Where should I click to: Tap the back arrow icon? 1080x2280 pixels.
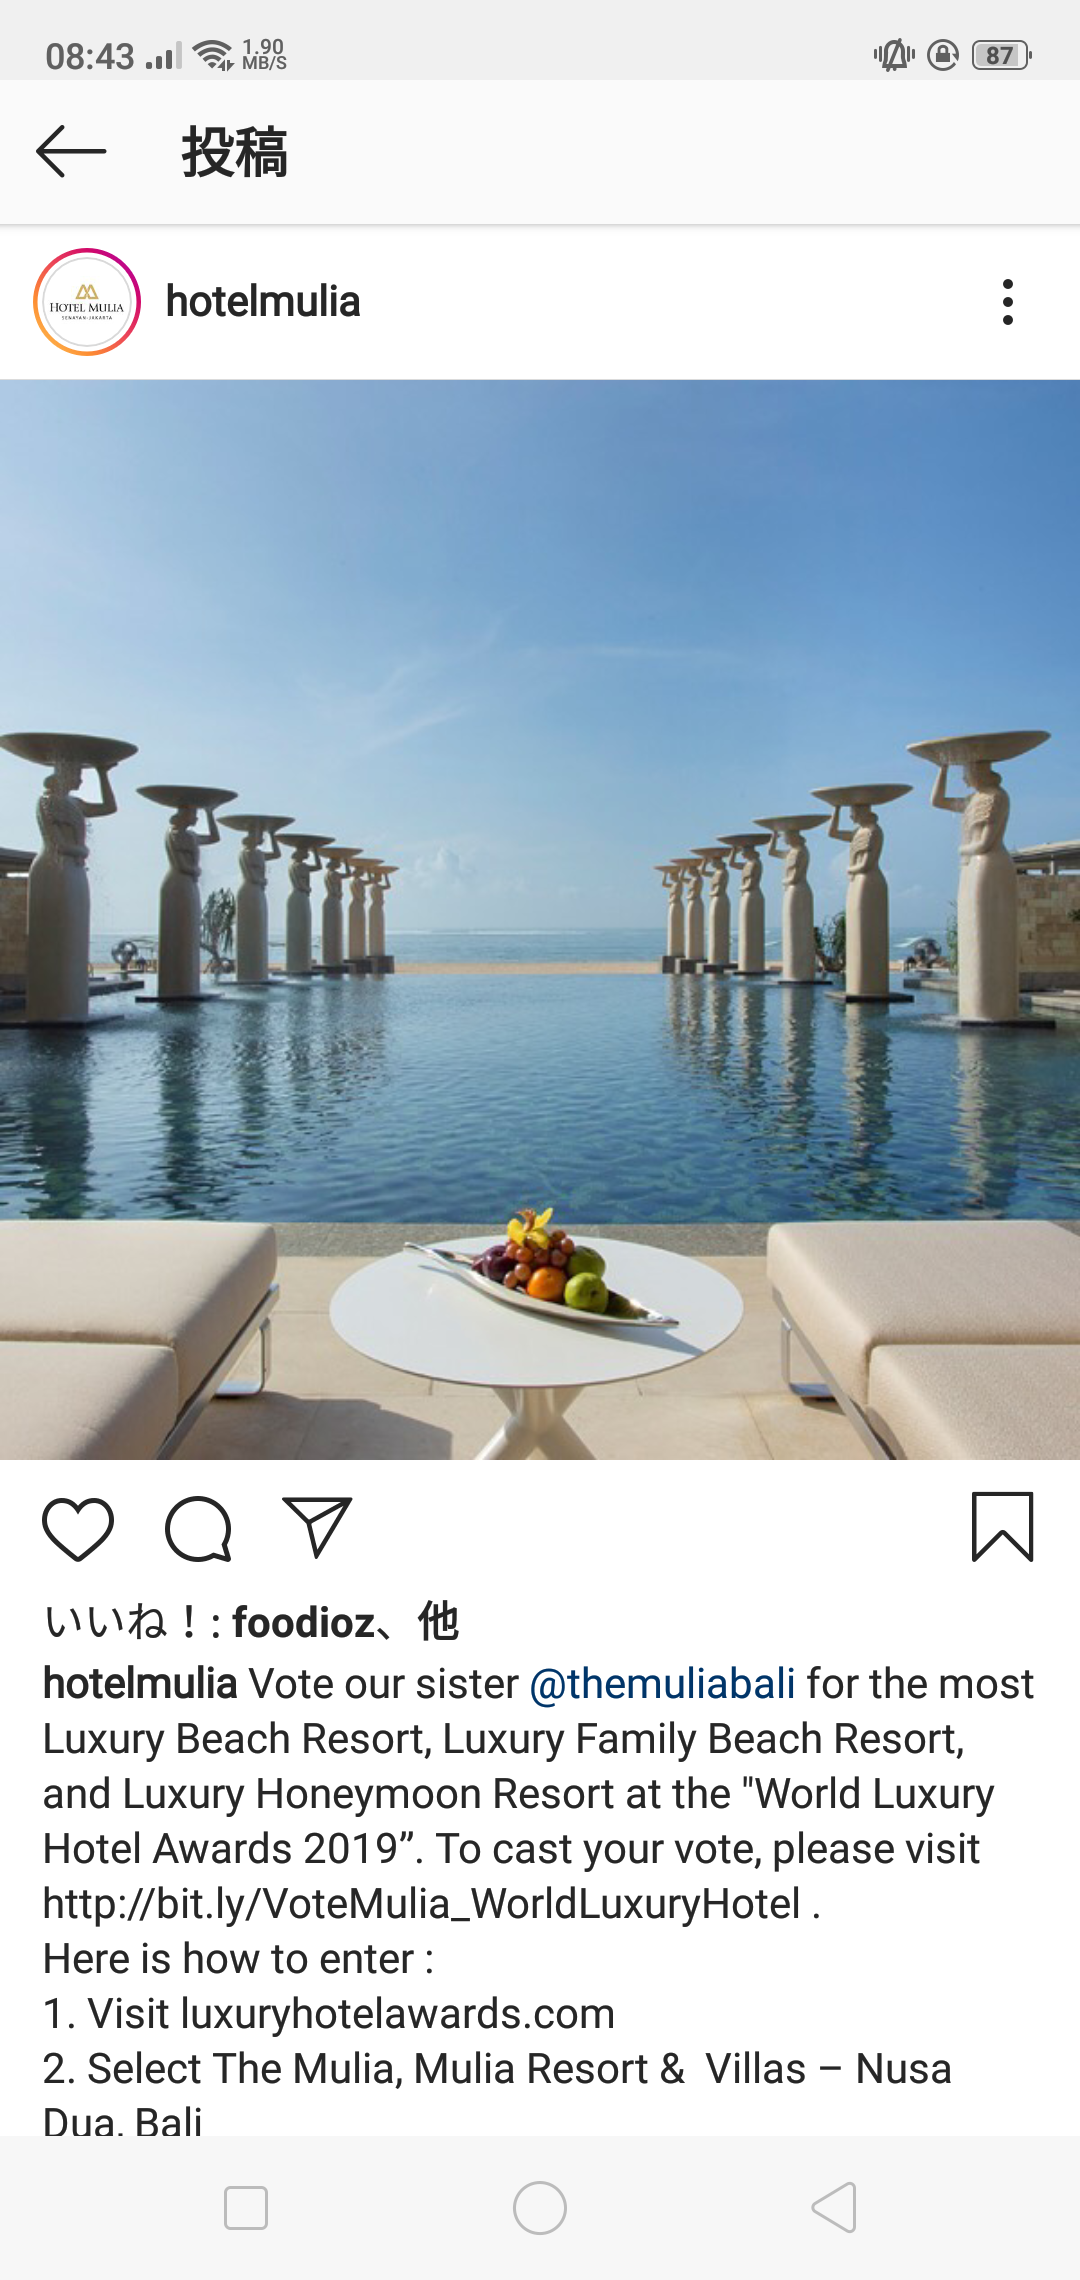(x=71, y=152)
